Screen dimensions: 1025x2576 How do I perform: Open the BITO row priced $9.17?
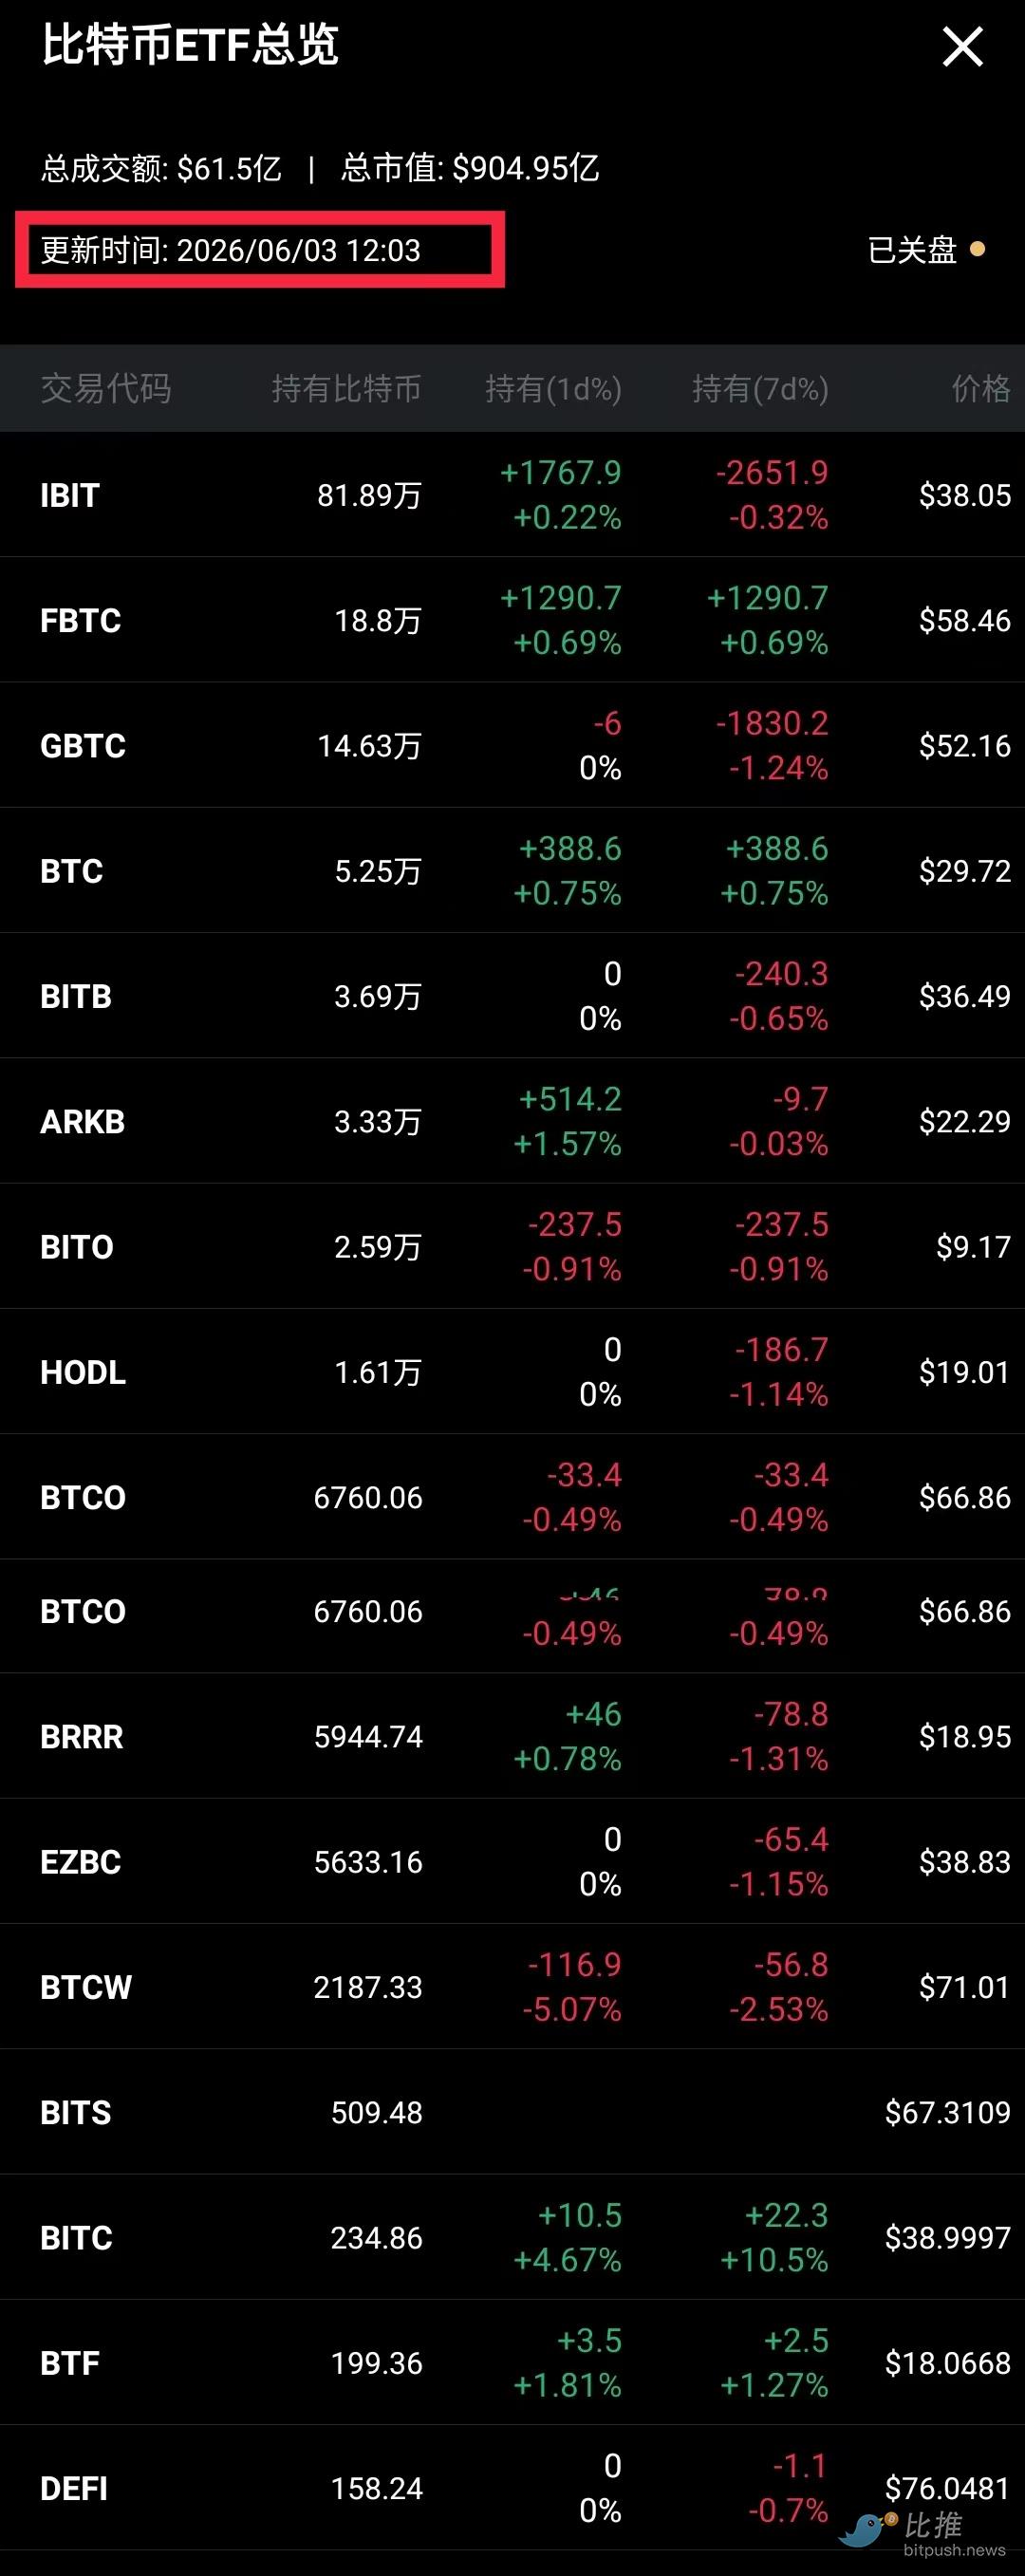coord(512,1247)
